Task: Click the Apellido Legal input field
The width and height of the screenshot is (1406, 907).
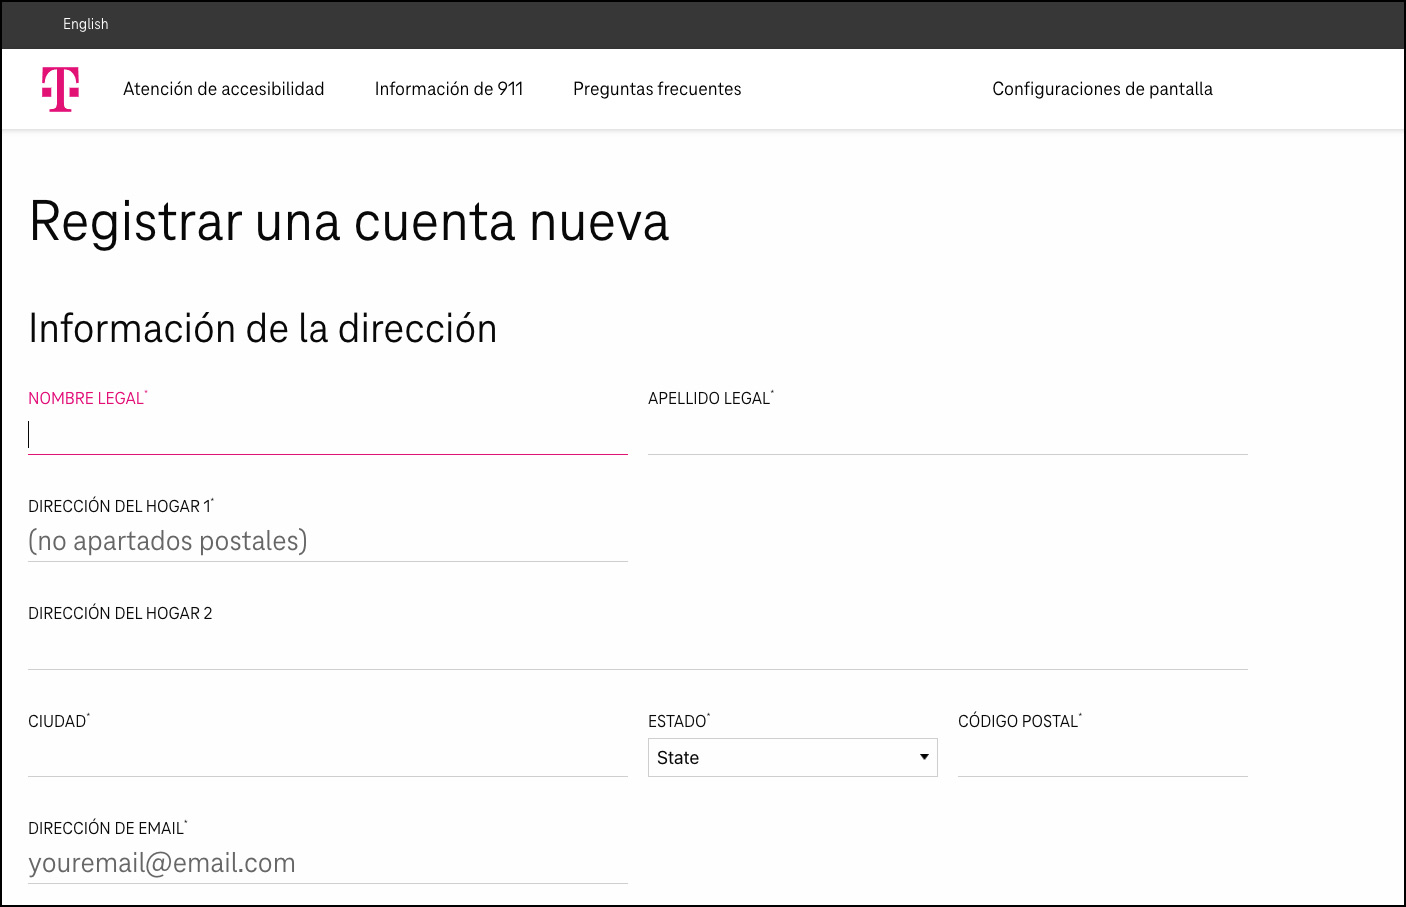Action: point(948,434)
